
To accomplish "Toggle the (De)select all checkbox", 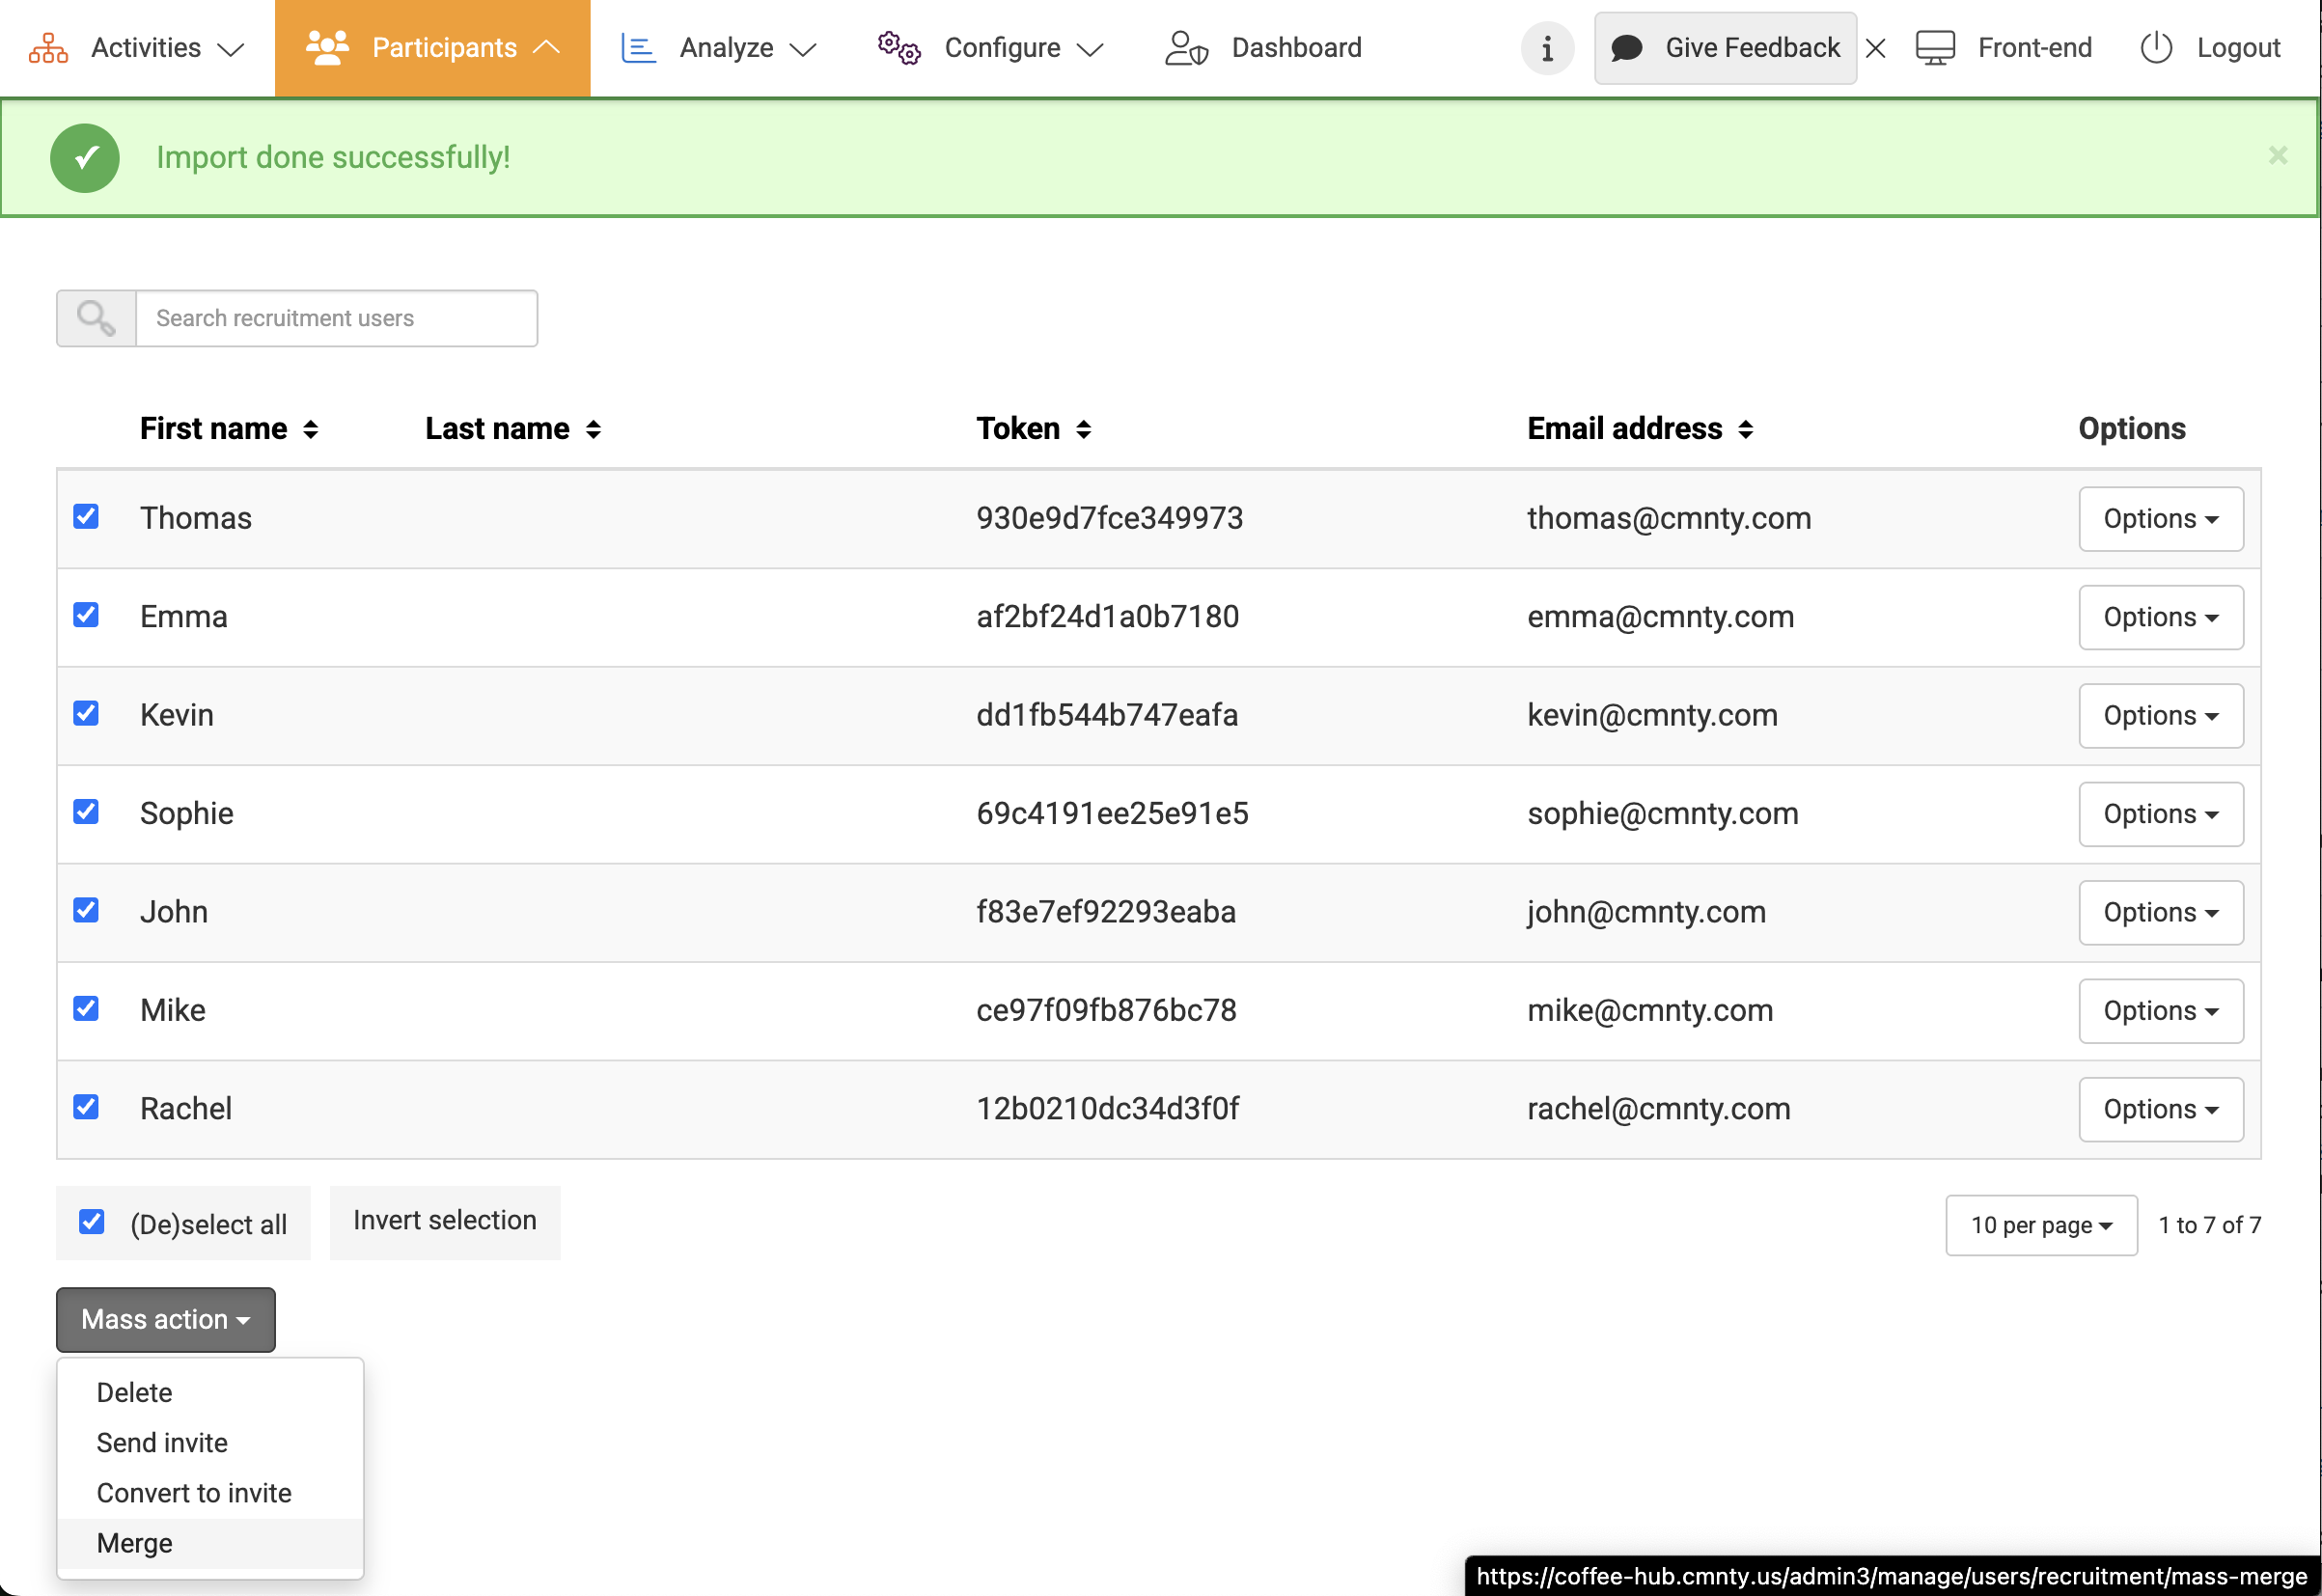I will [92, 1222].
